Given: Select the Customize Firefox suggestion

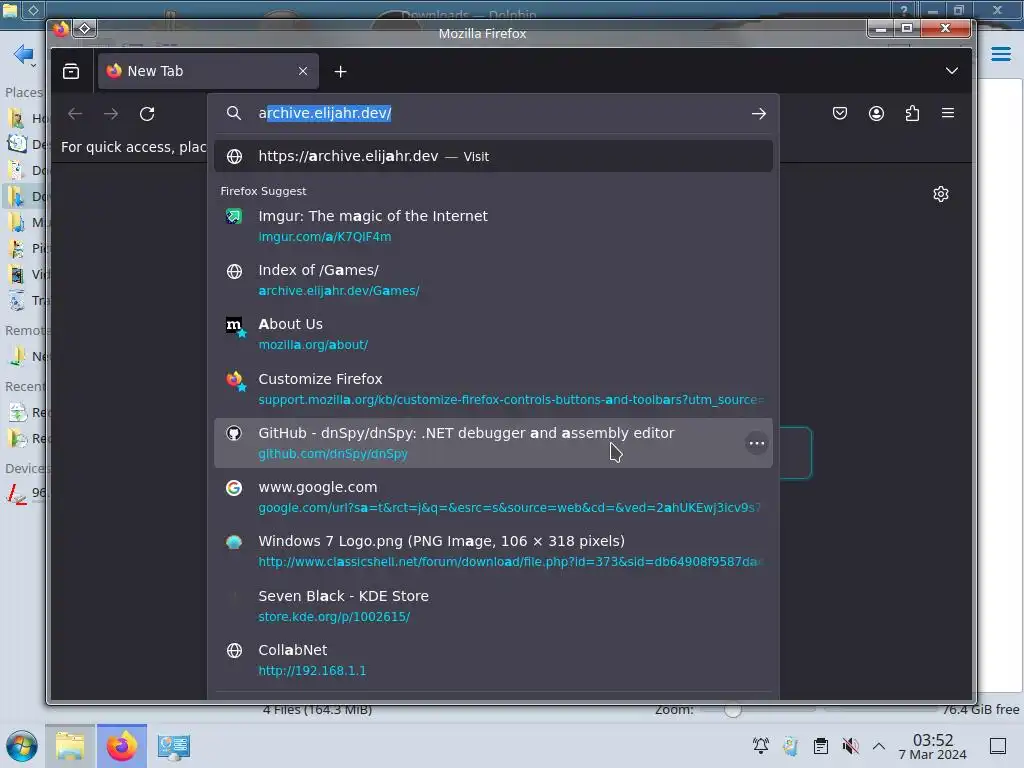Looking at the screenshot, I should click(493, 389).
